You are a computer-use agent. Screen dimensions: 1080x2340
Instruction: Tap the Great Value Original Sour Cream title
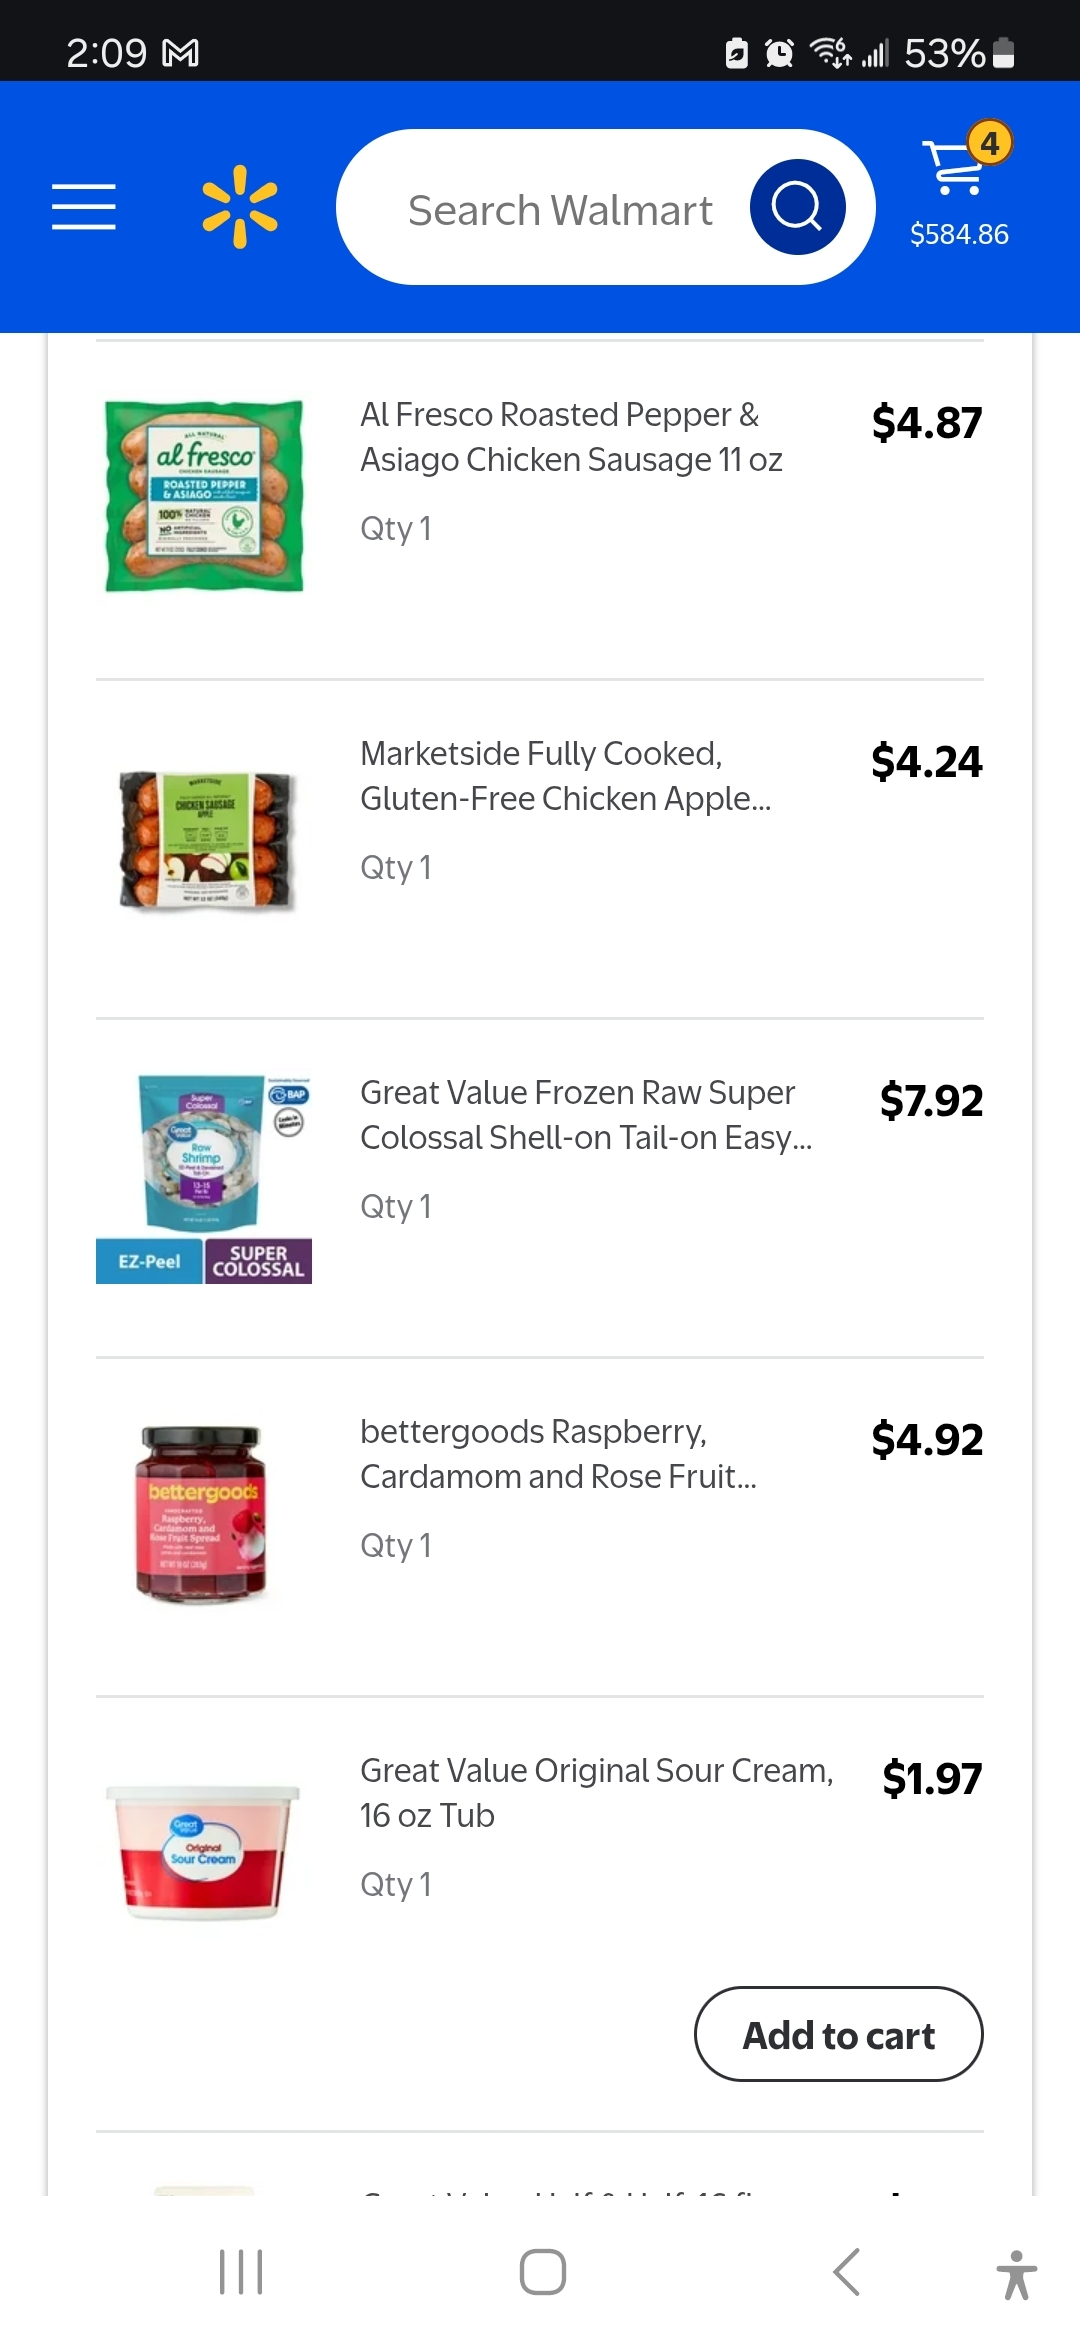tap(596, 1792)
